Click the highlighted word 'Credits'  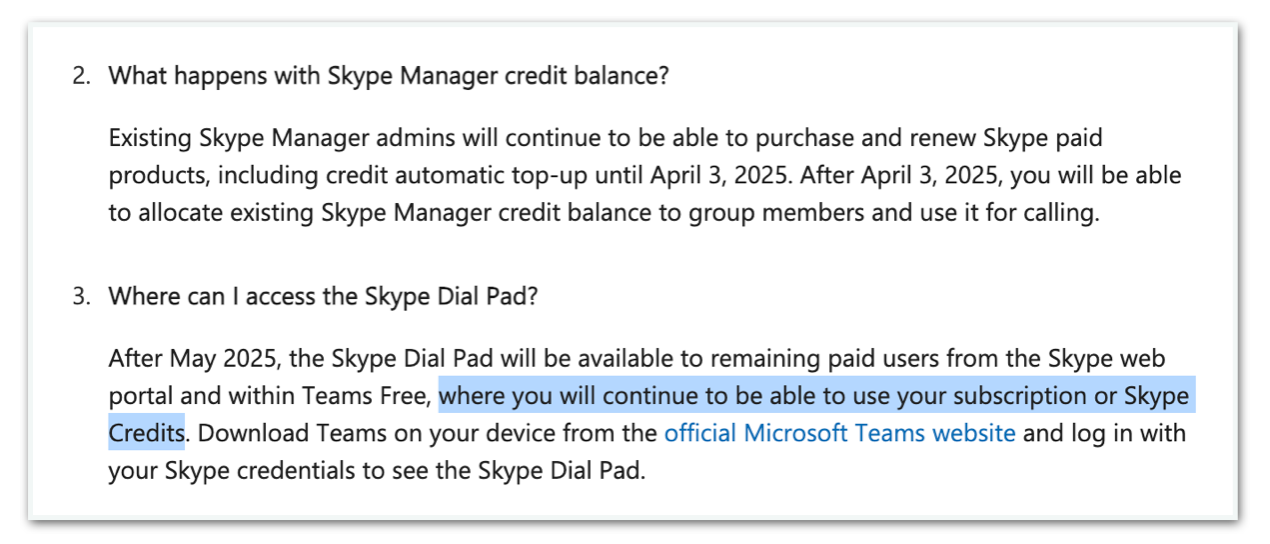point(146,433)
